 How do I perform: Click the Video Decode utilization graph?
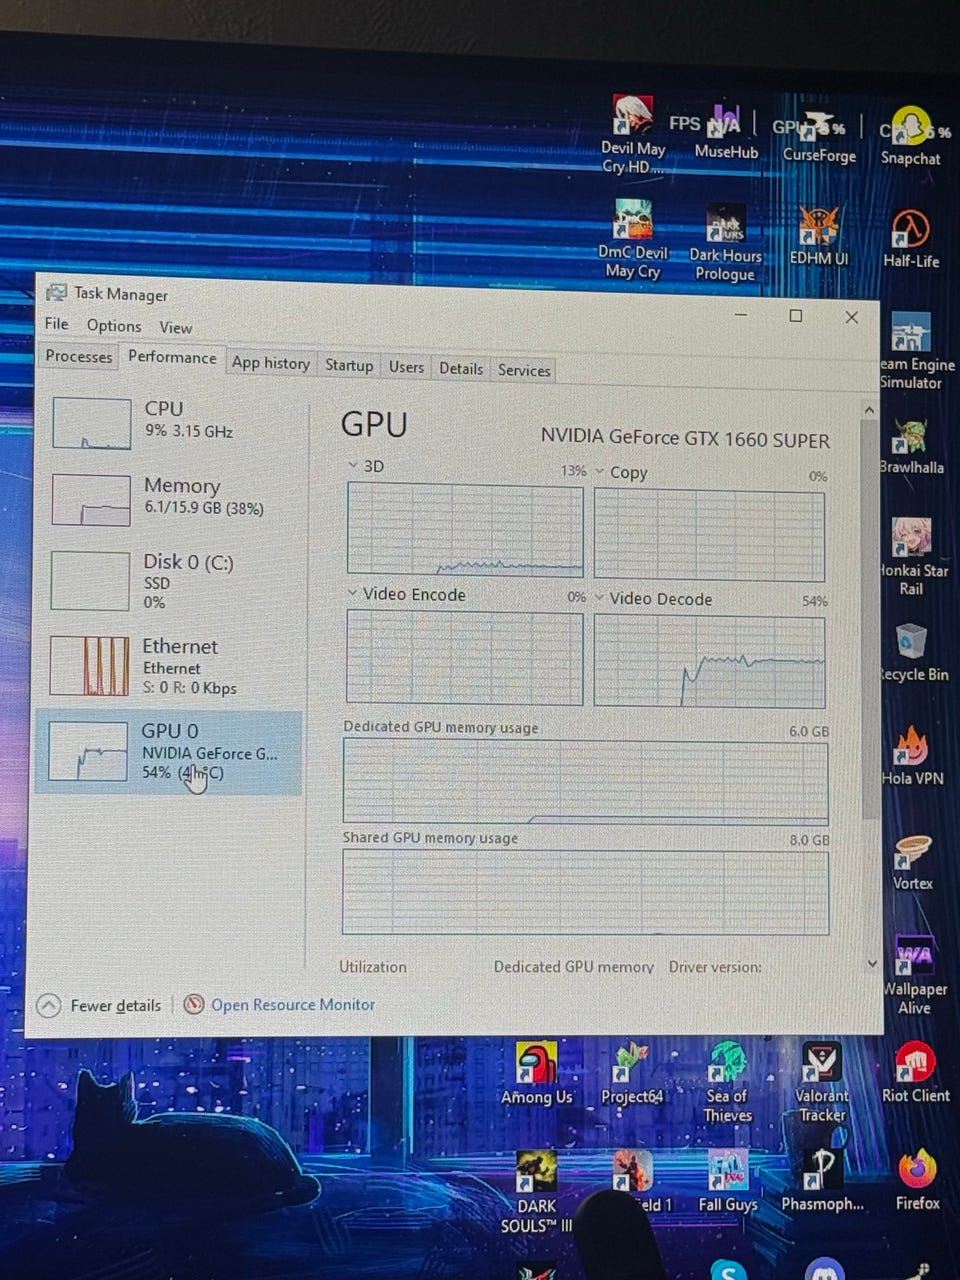tap(709, 661)
